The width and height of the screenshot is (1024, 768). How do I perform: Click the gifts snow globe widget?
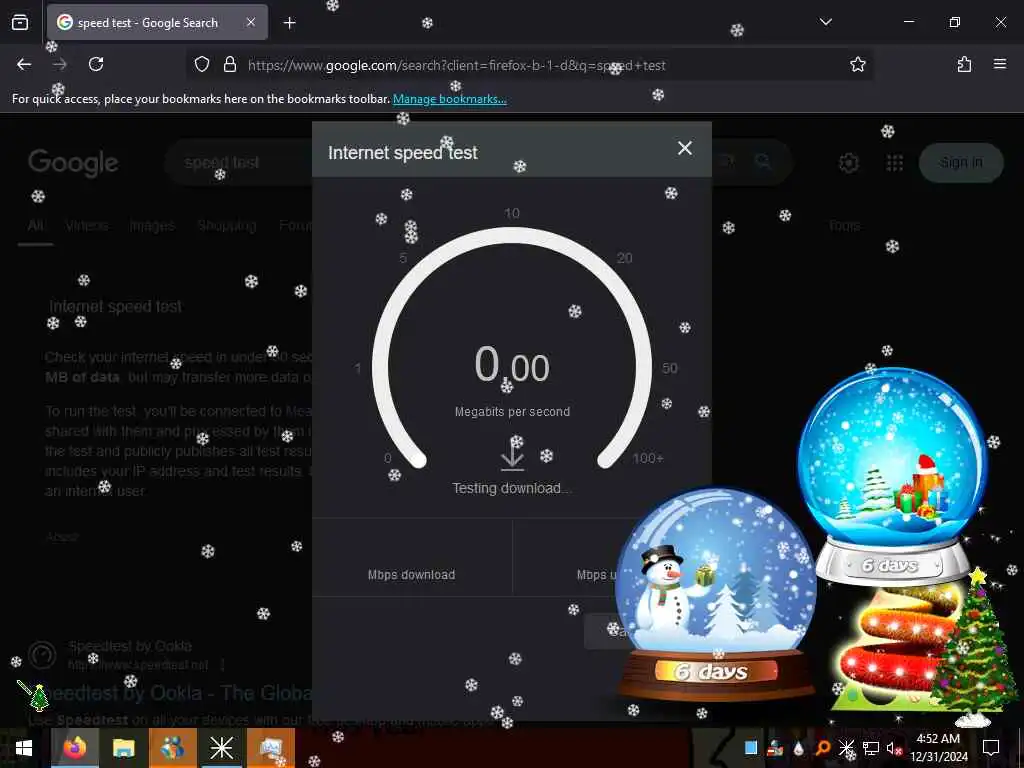[x=892, y=475]
